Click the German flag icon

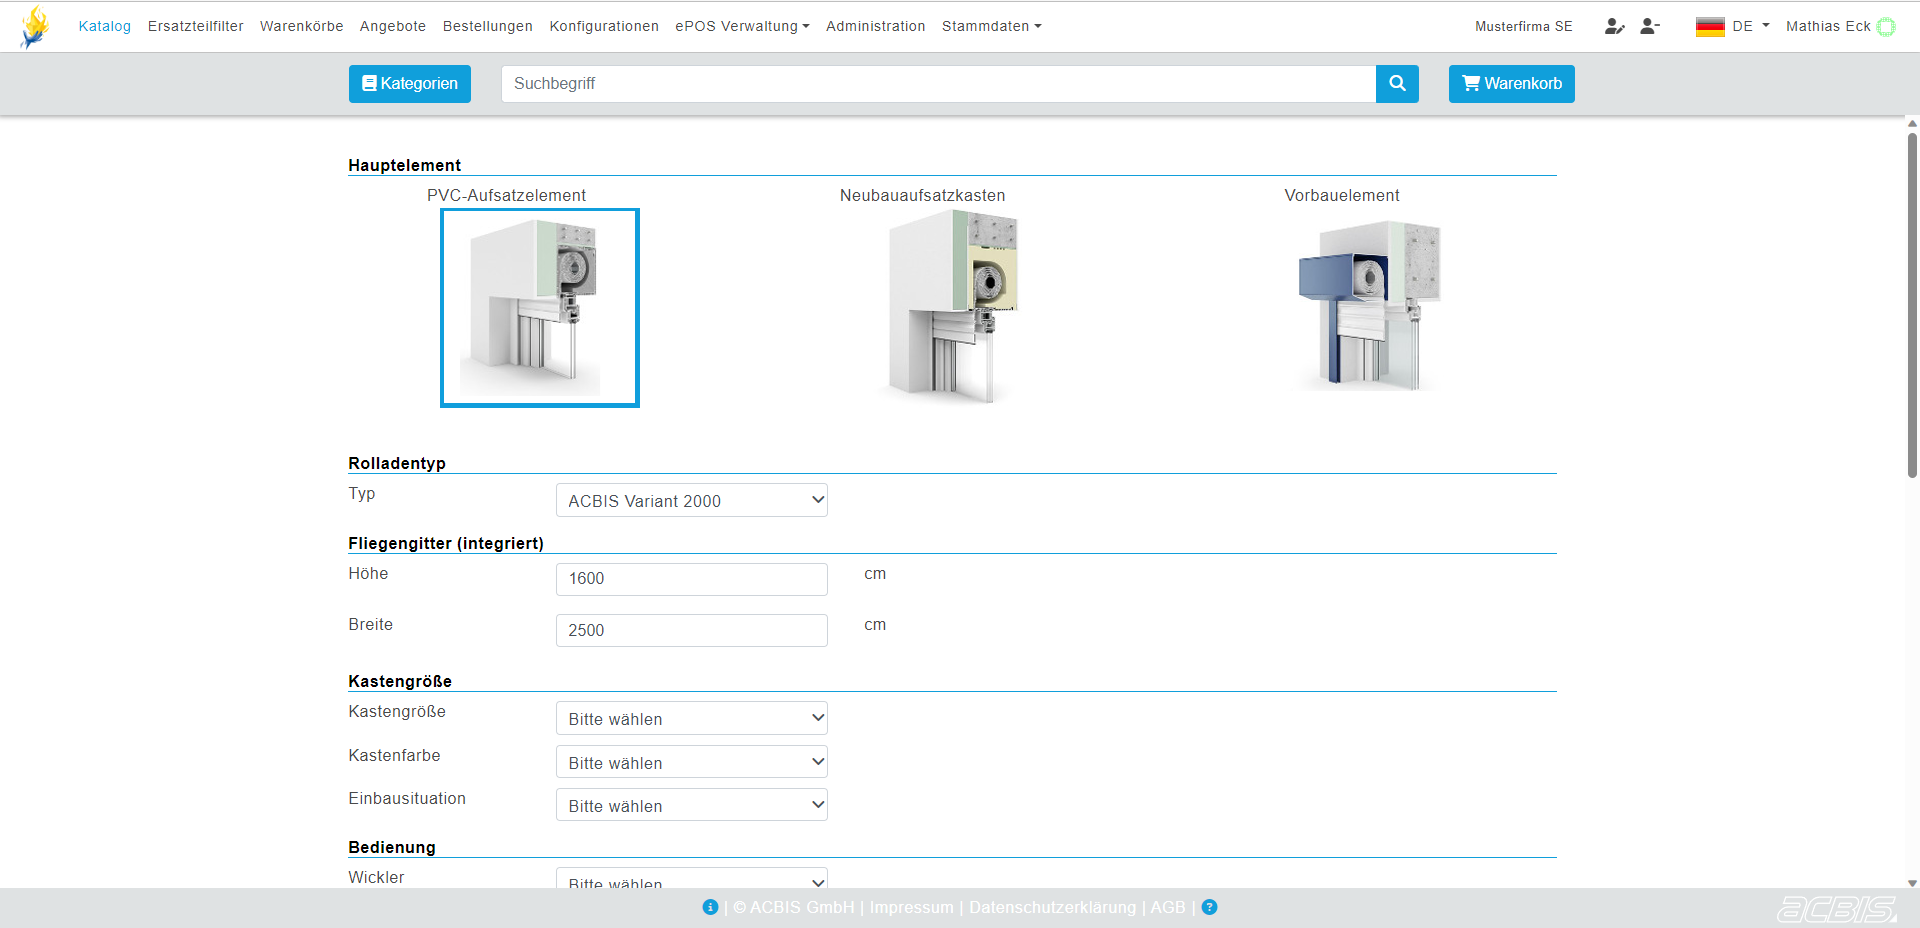tap(1710, 27)
